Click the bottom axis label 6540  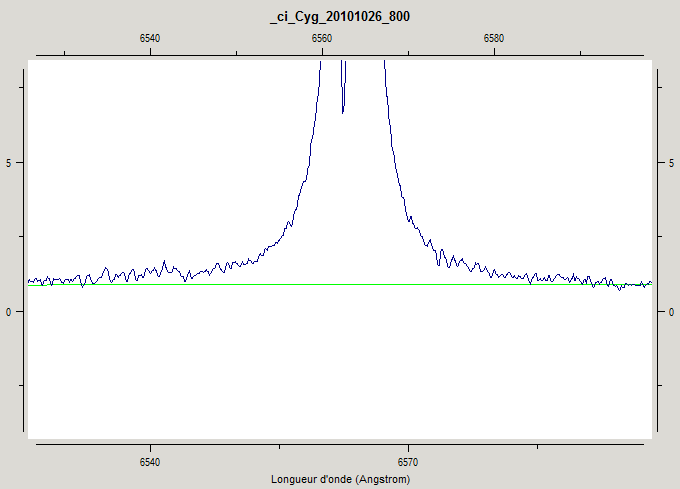[x=150, y=462]
